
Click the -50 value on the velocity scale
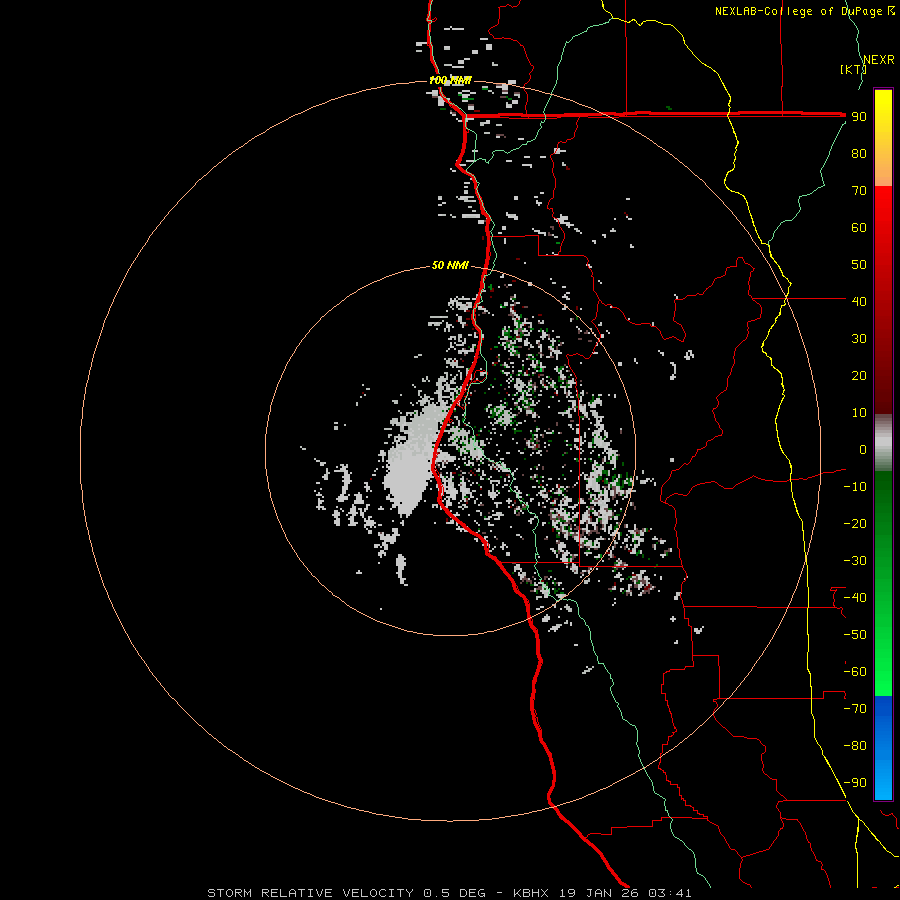855,635
